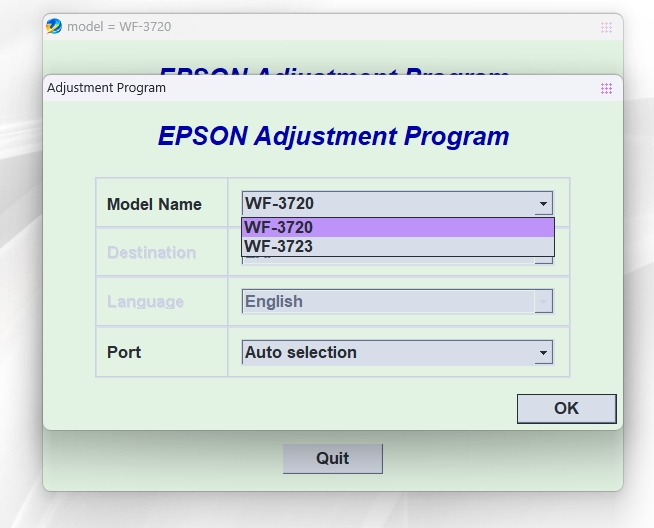654x528 pixels.
Task: Click the Adjustment Program dialog title bar
Action: 300,88
